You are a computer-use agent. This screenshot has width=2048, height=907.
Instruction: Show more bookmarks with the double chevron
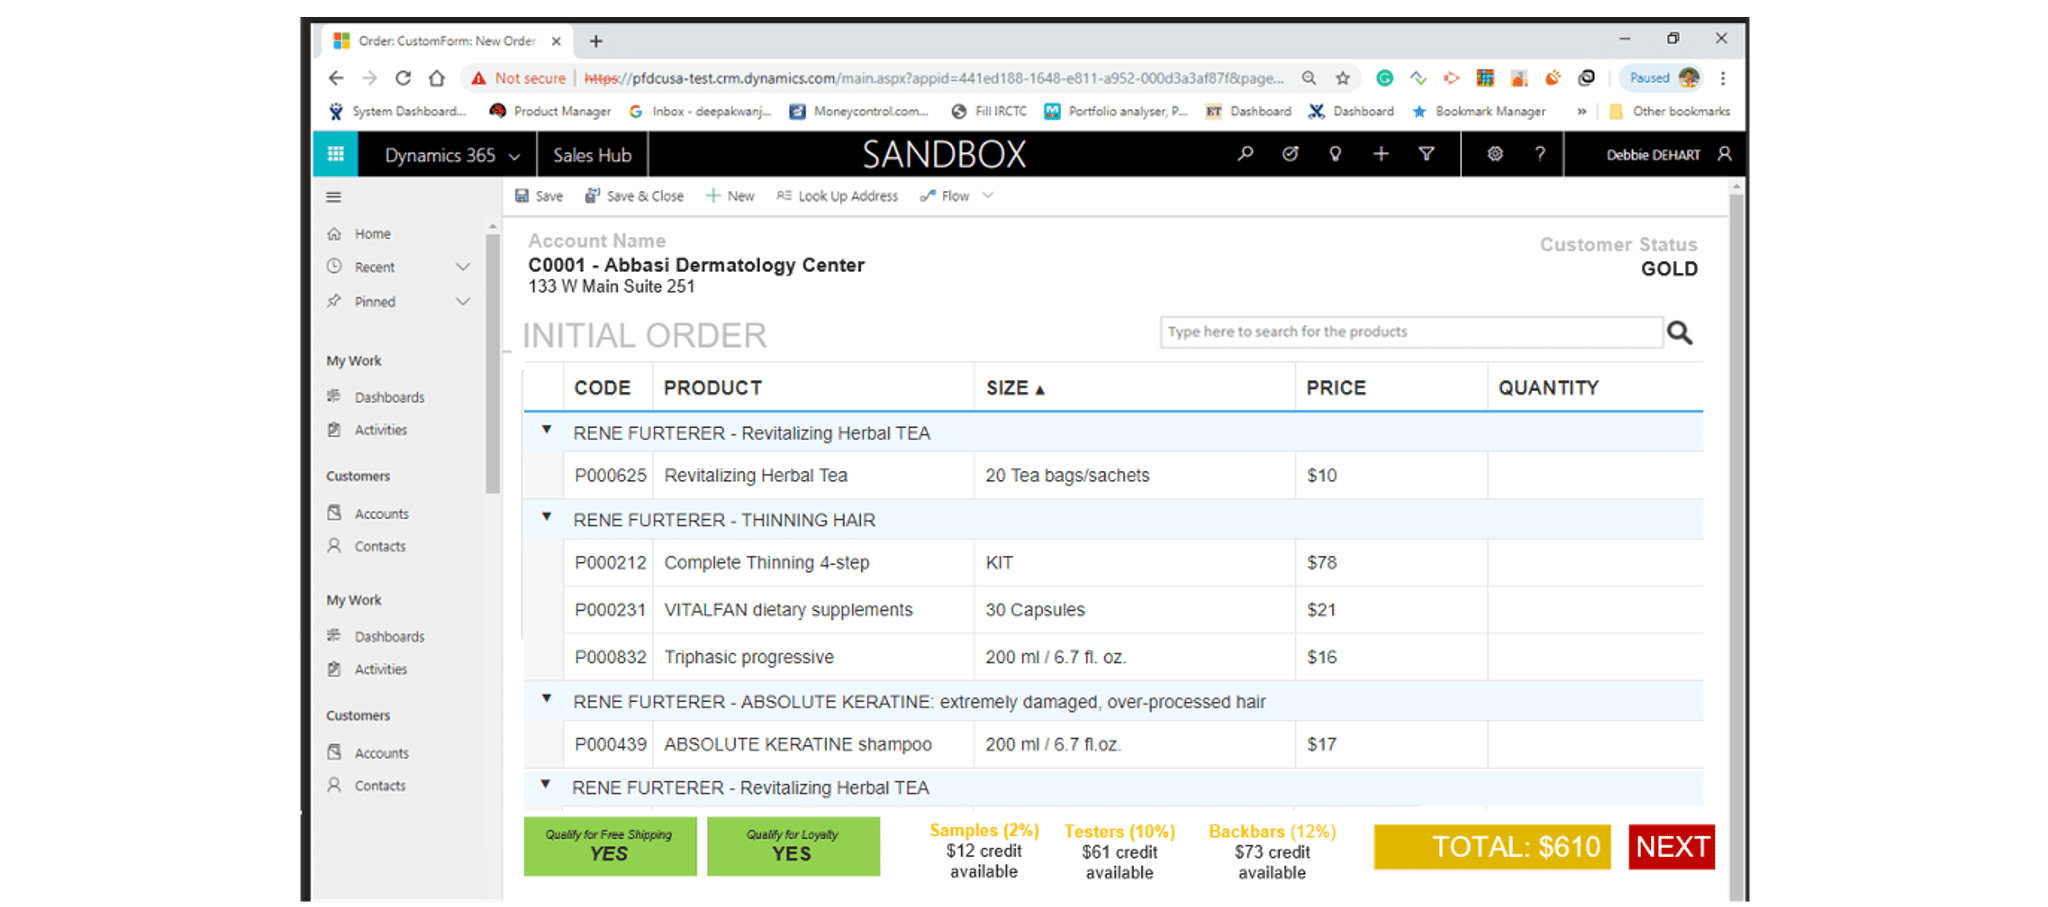[1581, 111]
